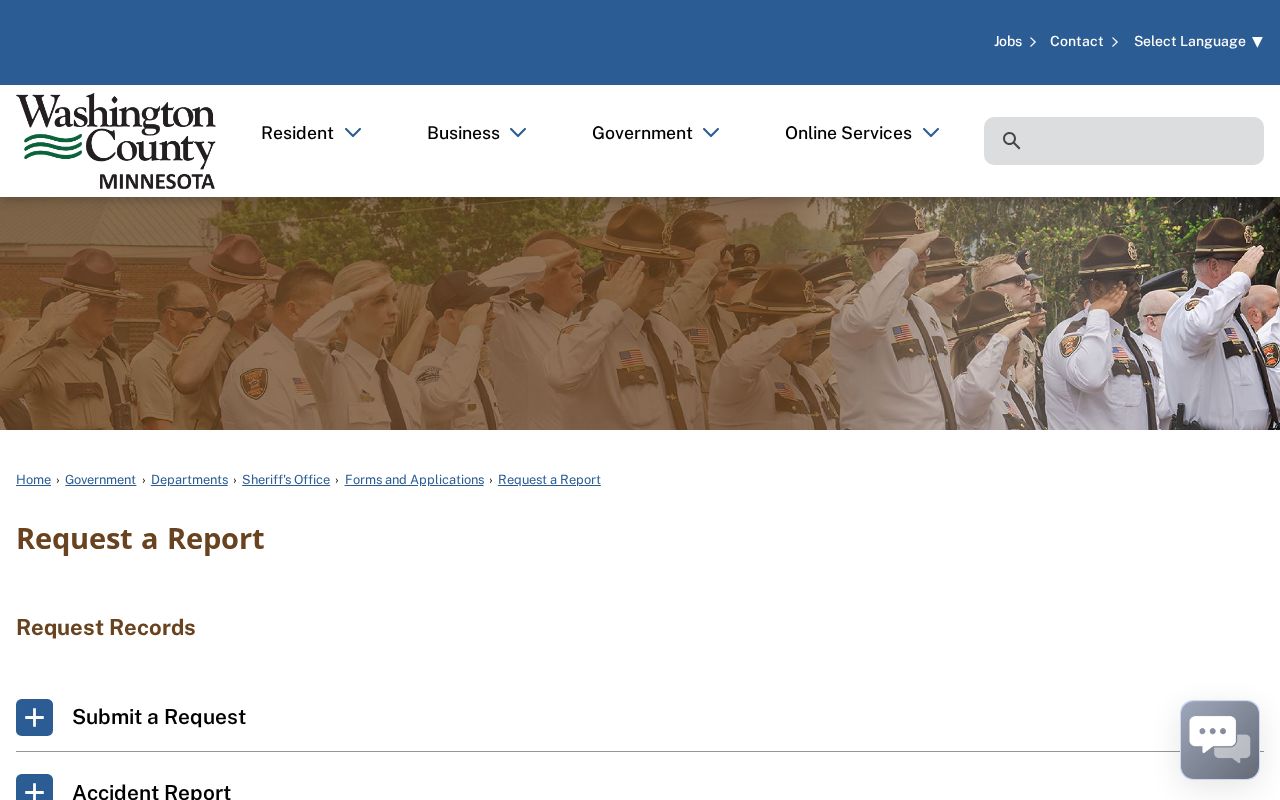This screenshot has width=1280, height=800.
Task: Click the Request a Report page title
Action: [x=140, y=539]
